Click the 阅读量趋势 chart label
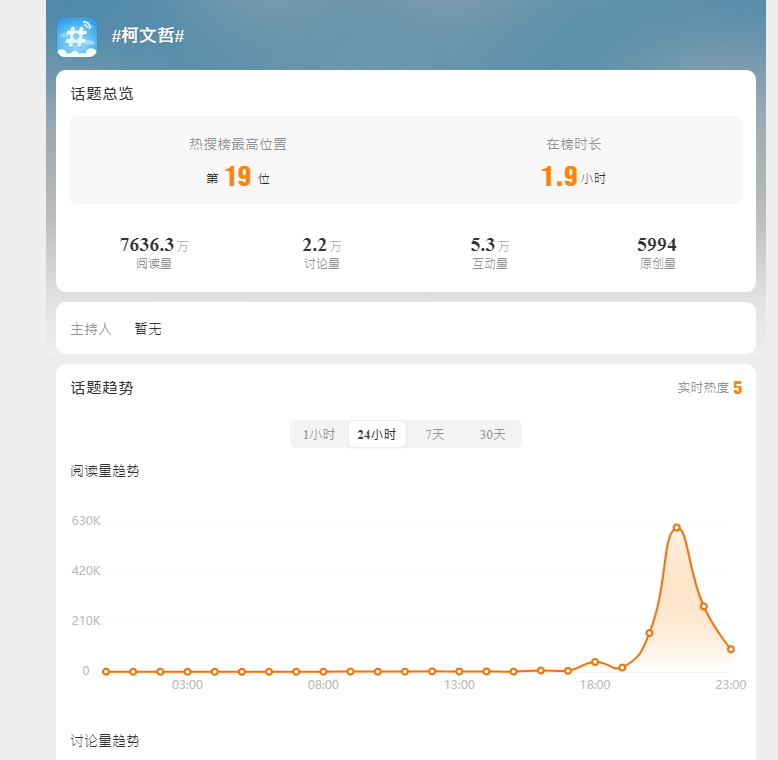 pyautogui.click(x=105, y=471)
